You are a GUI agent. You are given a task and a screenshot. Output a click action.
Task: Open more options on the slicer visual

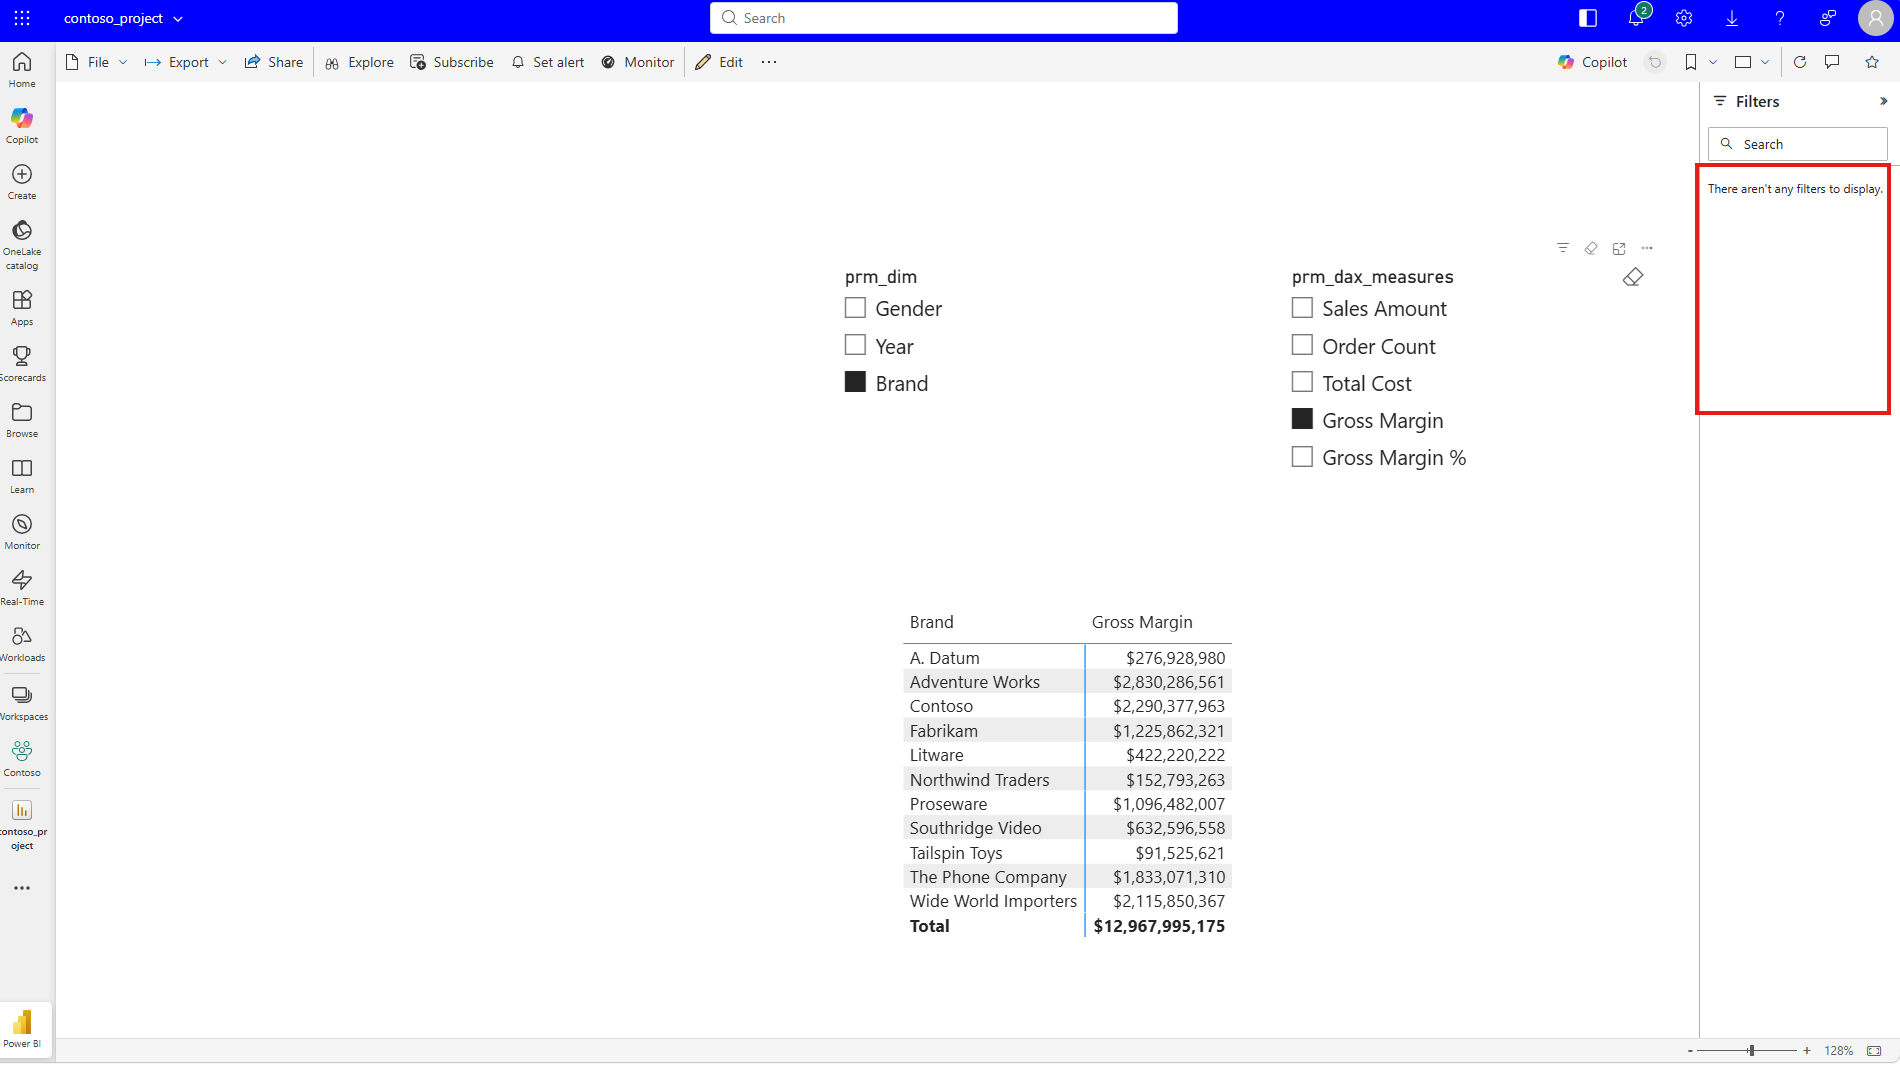coord(1647,248)
